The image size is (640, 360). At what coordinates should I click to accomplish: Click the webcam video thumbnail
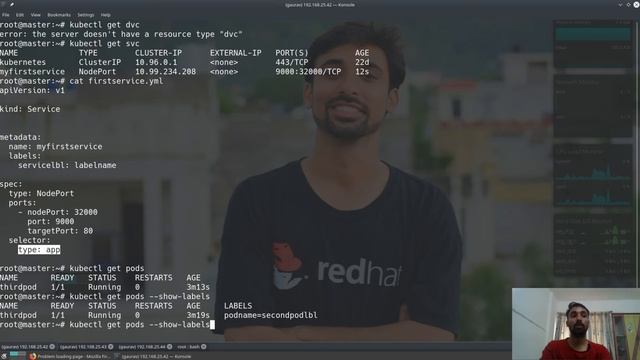(576, 324)
